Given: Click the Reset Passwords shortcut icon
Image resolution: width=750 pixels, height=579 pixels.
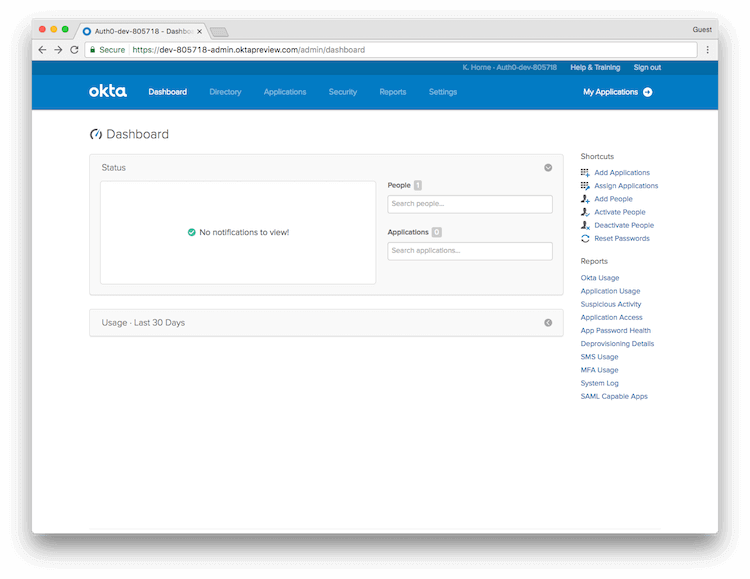Looking at the screenshot, I should [585, 238].
